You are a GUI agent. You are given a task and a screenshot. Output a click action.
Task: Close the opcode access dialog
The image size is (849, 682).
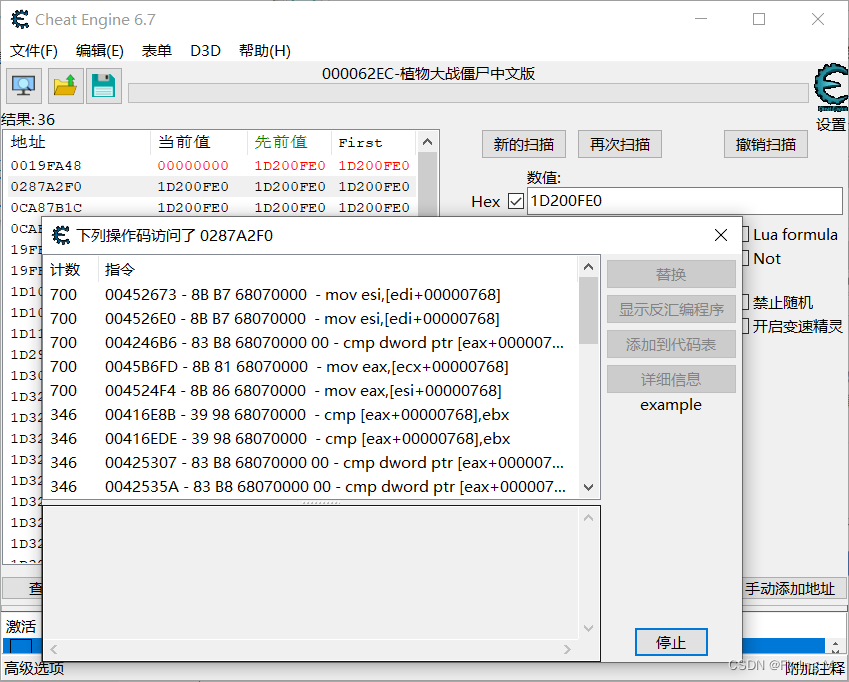(721, 235)
